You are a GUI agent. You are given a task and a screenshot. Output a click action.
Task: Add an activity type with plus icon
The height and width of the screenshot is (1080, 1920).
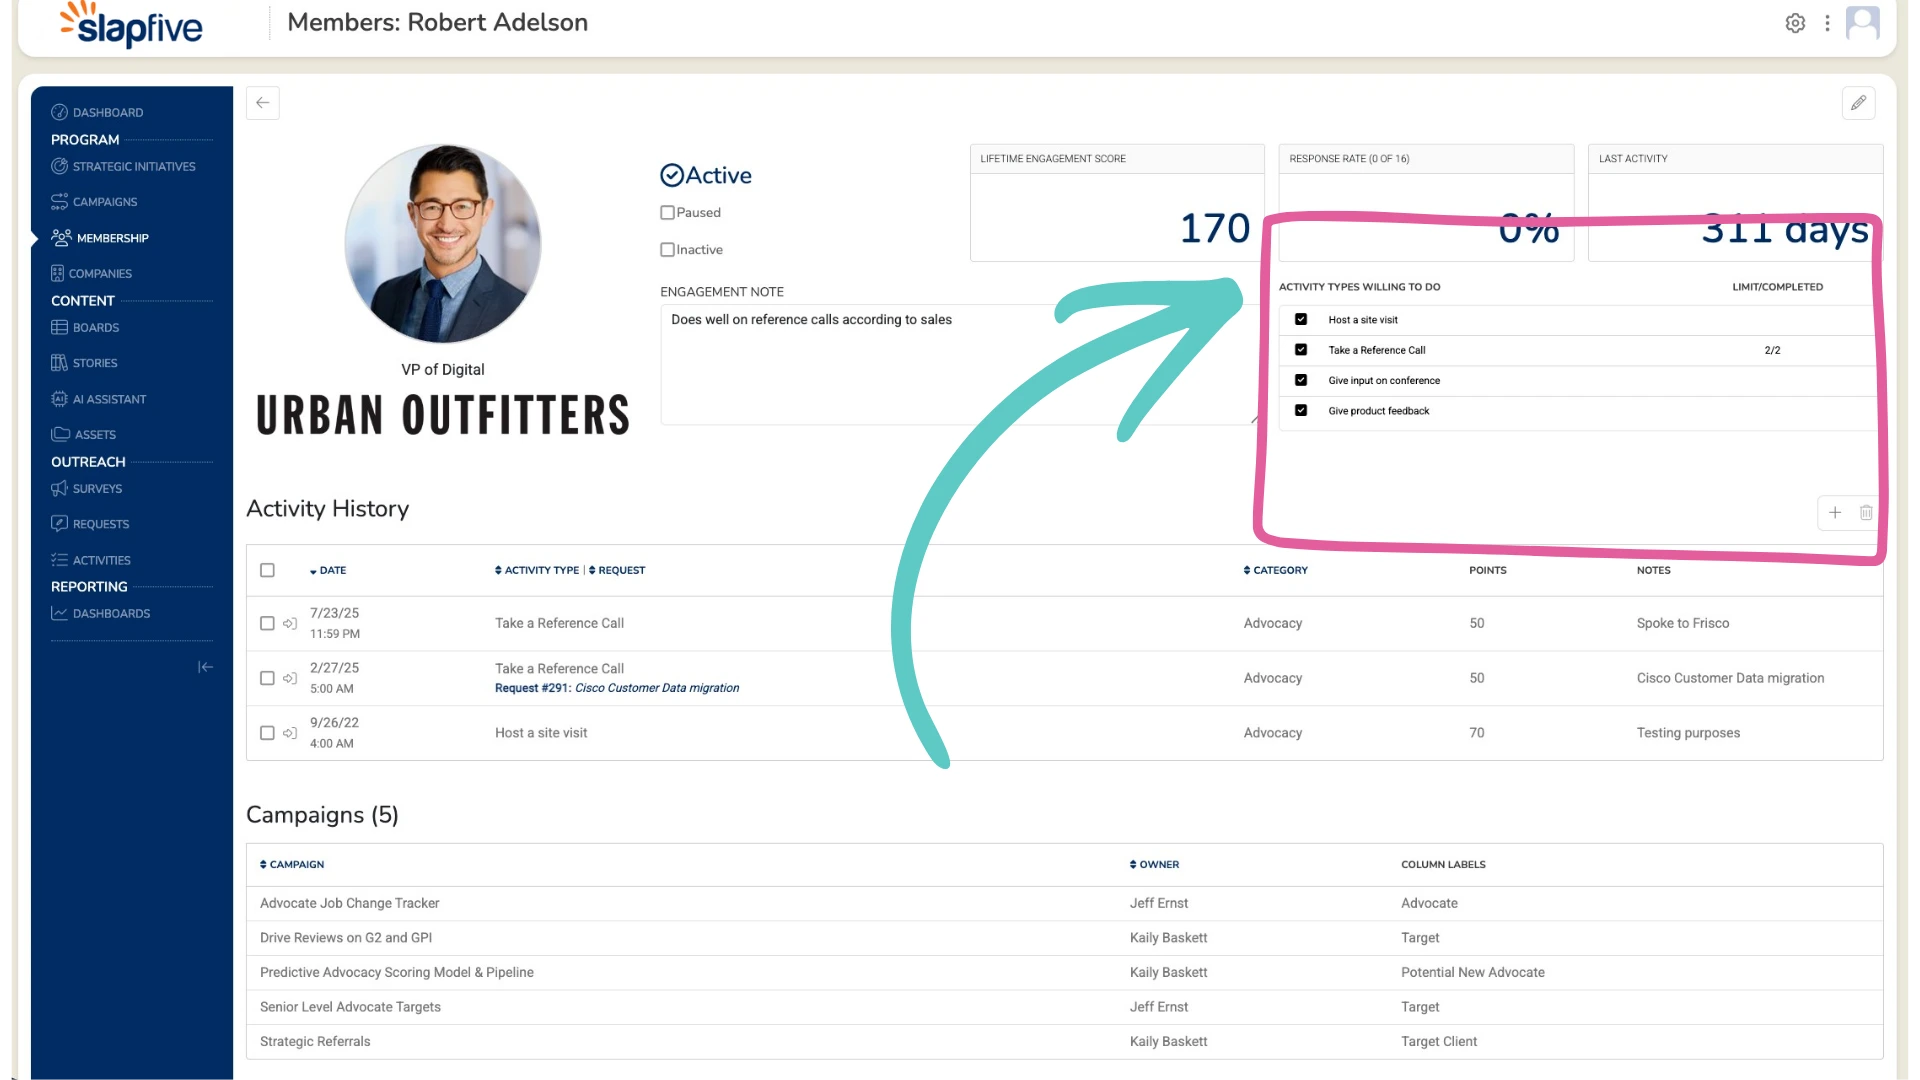tap(1835, 513)
